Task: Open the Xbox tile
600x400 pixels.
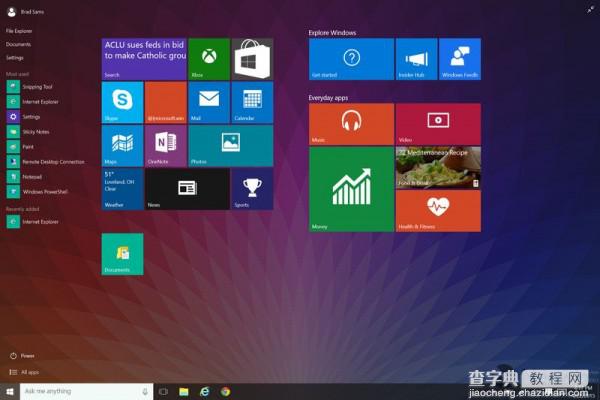Action: point(209,59)
